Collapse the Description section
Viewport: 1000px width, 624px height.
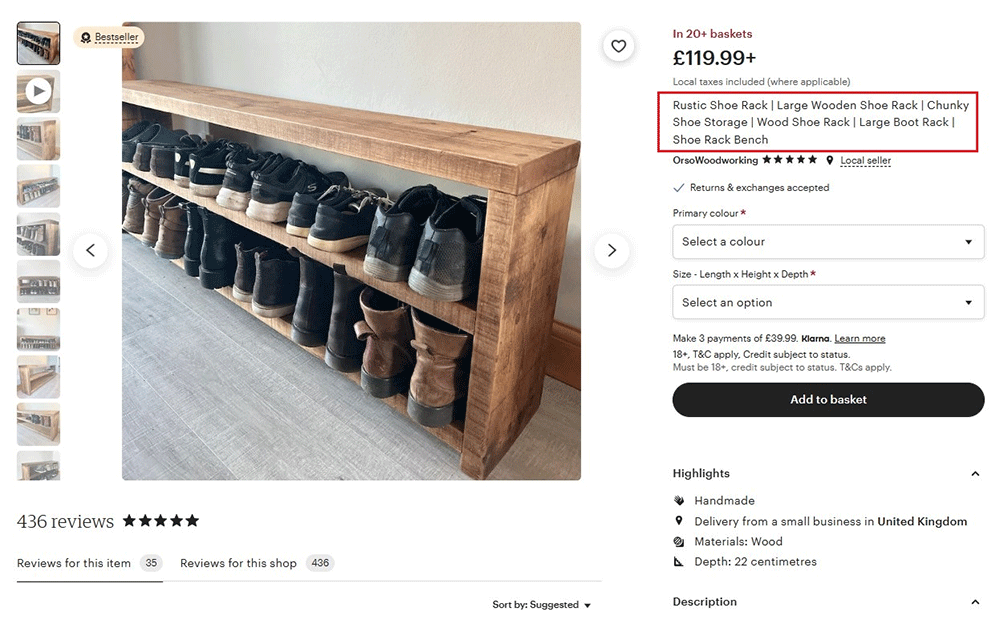point(975,602)
